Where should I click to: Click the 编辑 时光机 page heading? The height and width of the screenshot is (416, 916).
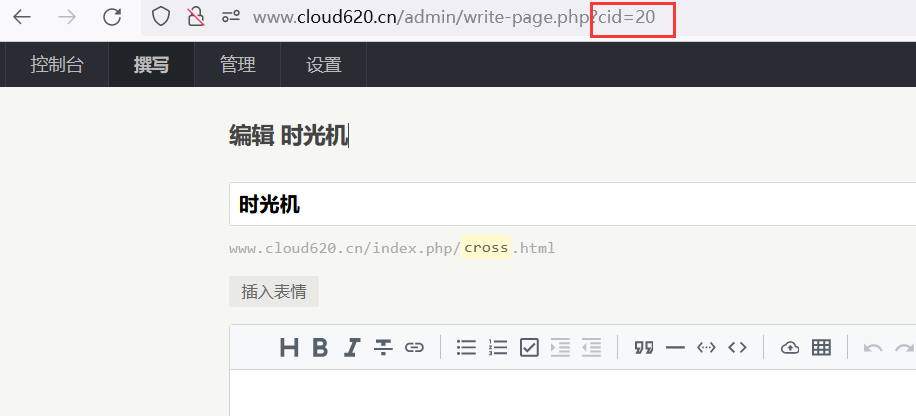point(289,136)
